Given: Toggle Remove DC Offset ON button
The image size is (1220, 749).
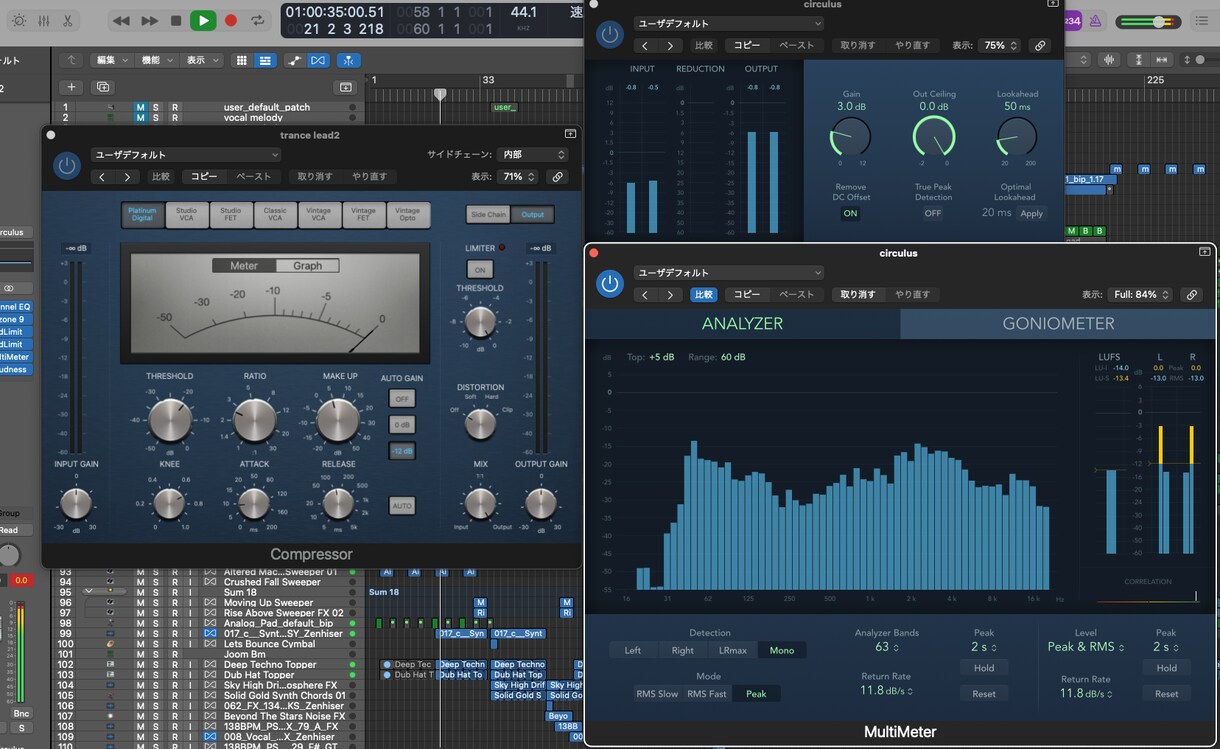Looking at the screenshot, I should pyautogui.click(x=850, y=213).
